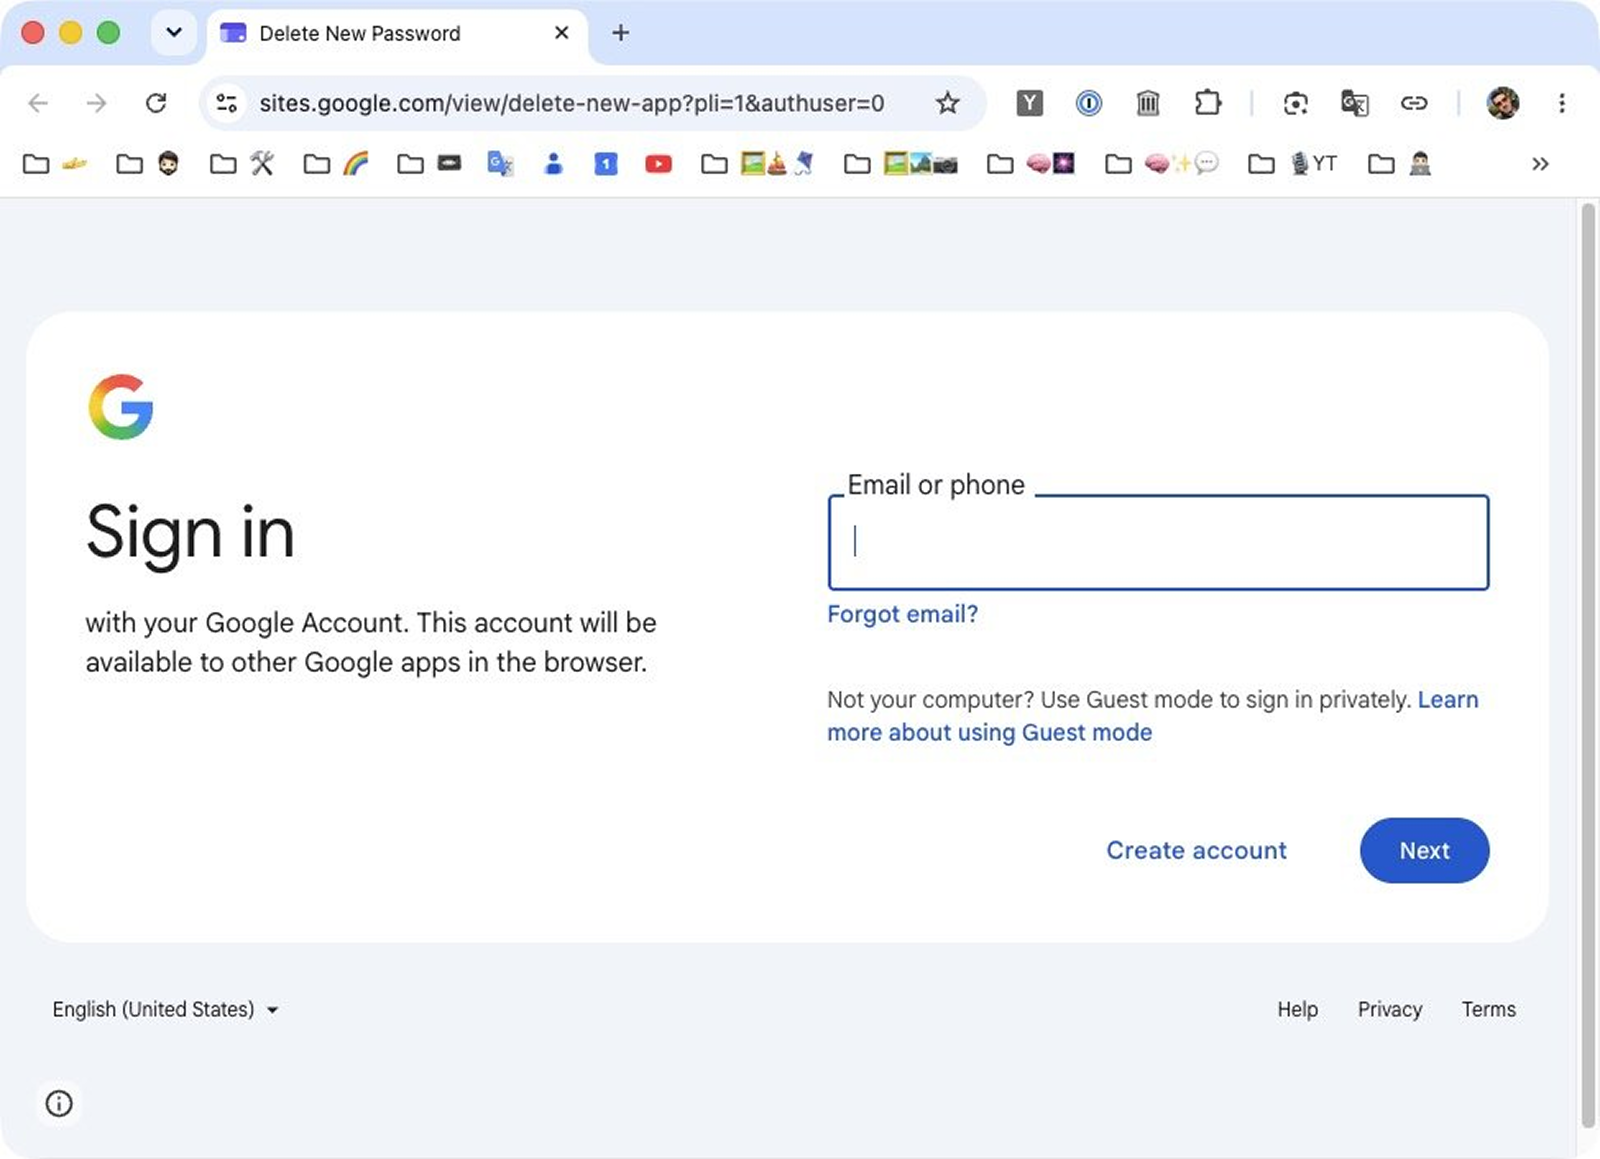Image resolution: width=1600 pixels, height=1159 pixels.
Task: Click the page's vertical scrollbar
Action: click(x=1587, y=665)
